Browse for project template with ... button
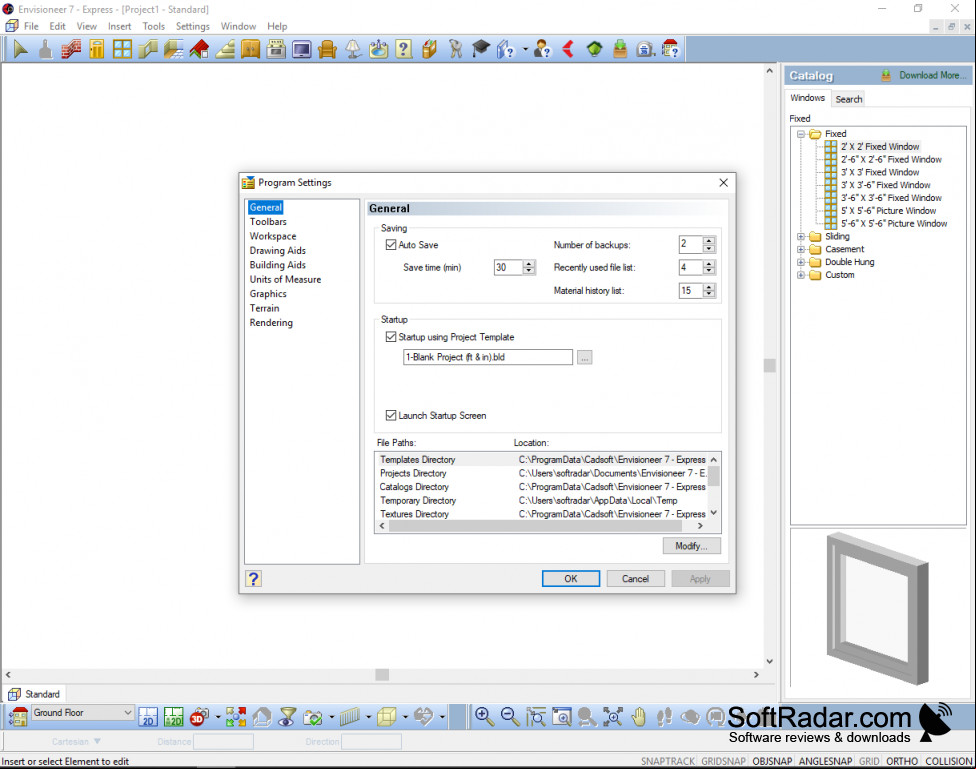This screenshot has height=769, width=976. [x=584, y=357]
